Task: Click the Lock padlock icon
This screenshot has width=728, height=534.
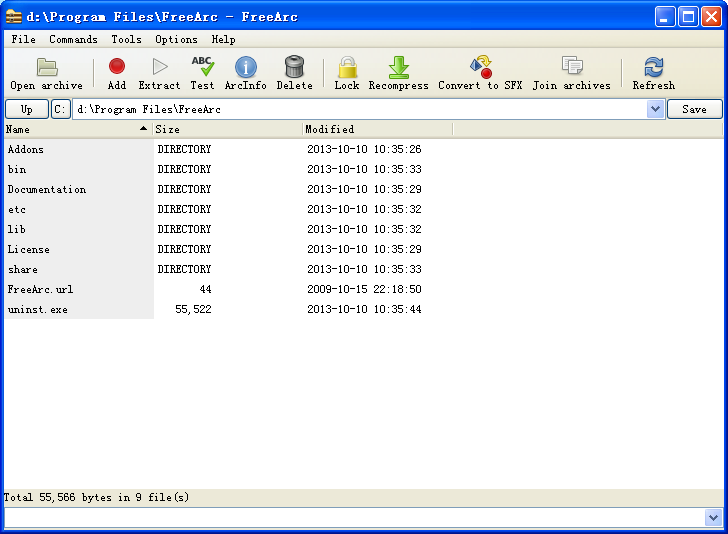Action: click(x=347, y=67)
